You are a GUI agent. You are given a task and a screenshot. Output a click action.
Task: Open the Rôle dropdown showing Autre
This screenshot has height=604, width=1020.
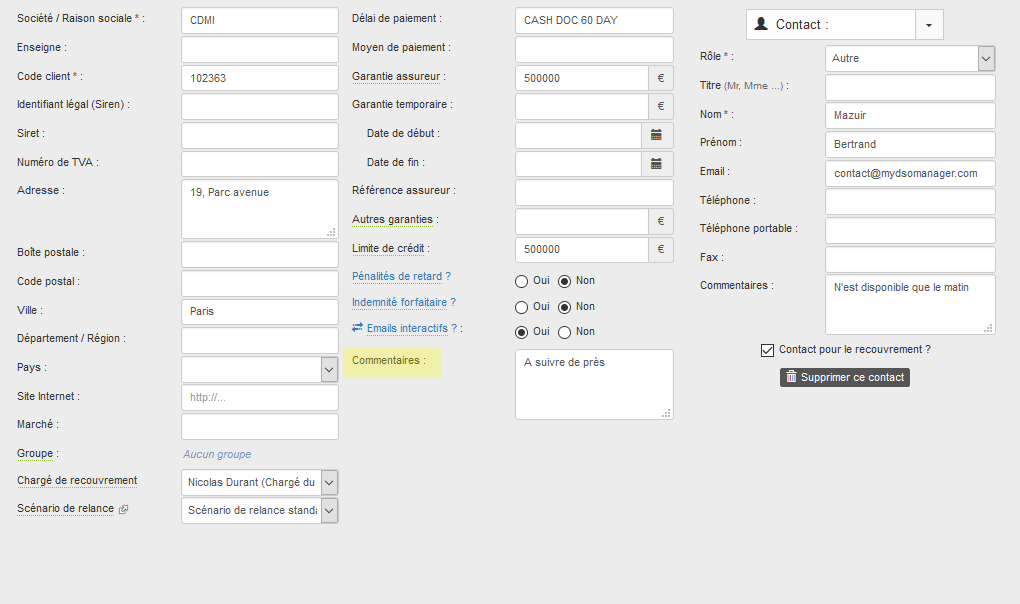[986, 59]
